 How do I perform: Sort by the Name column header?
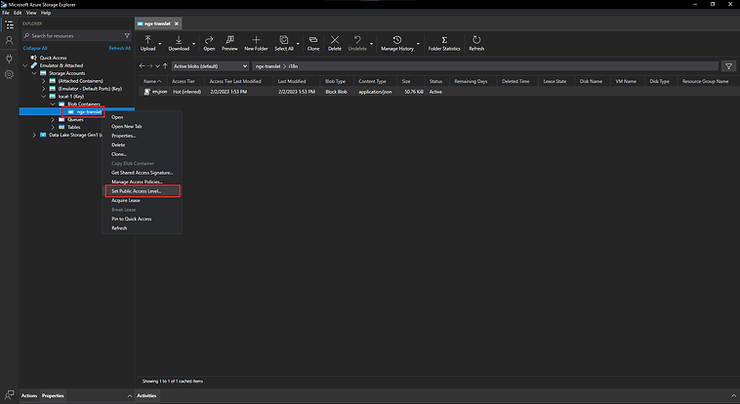pyautogui.click(x=152, y=81)
